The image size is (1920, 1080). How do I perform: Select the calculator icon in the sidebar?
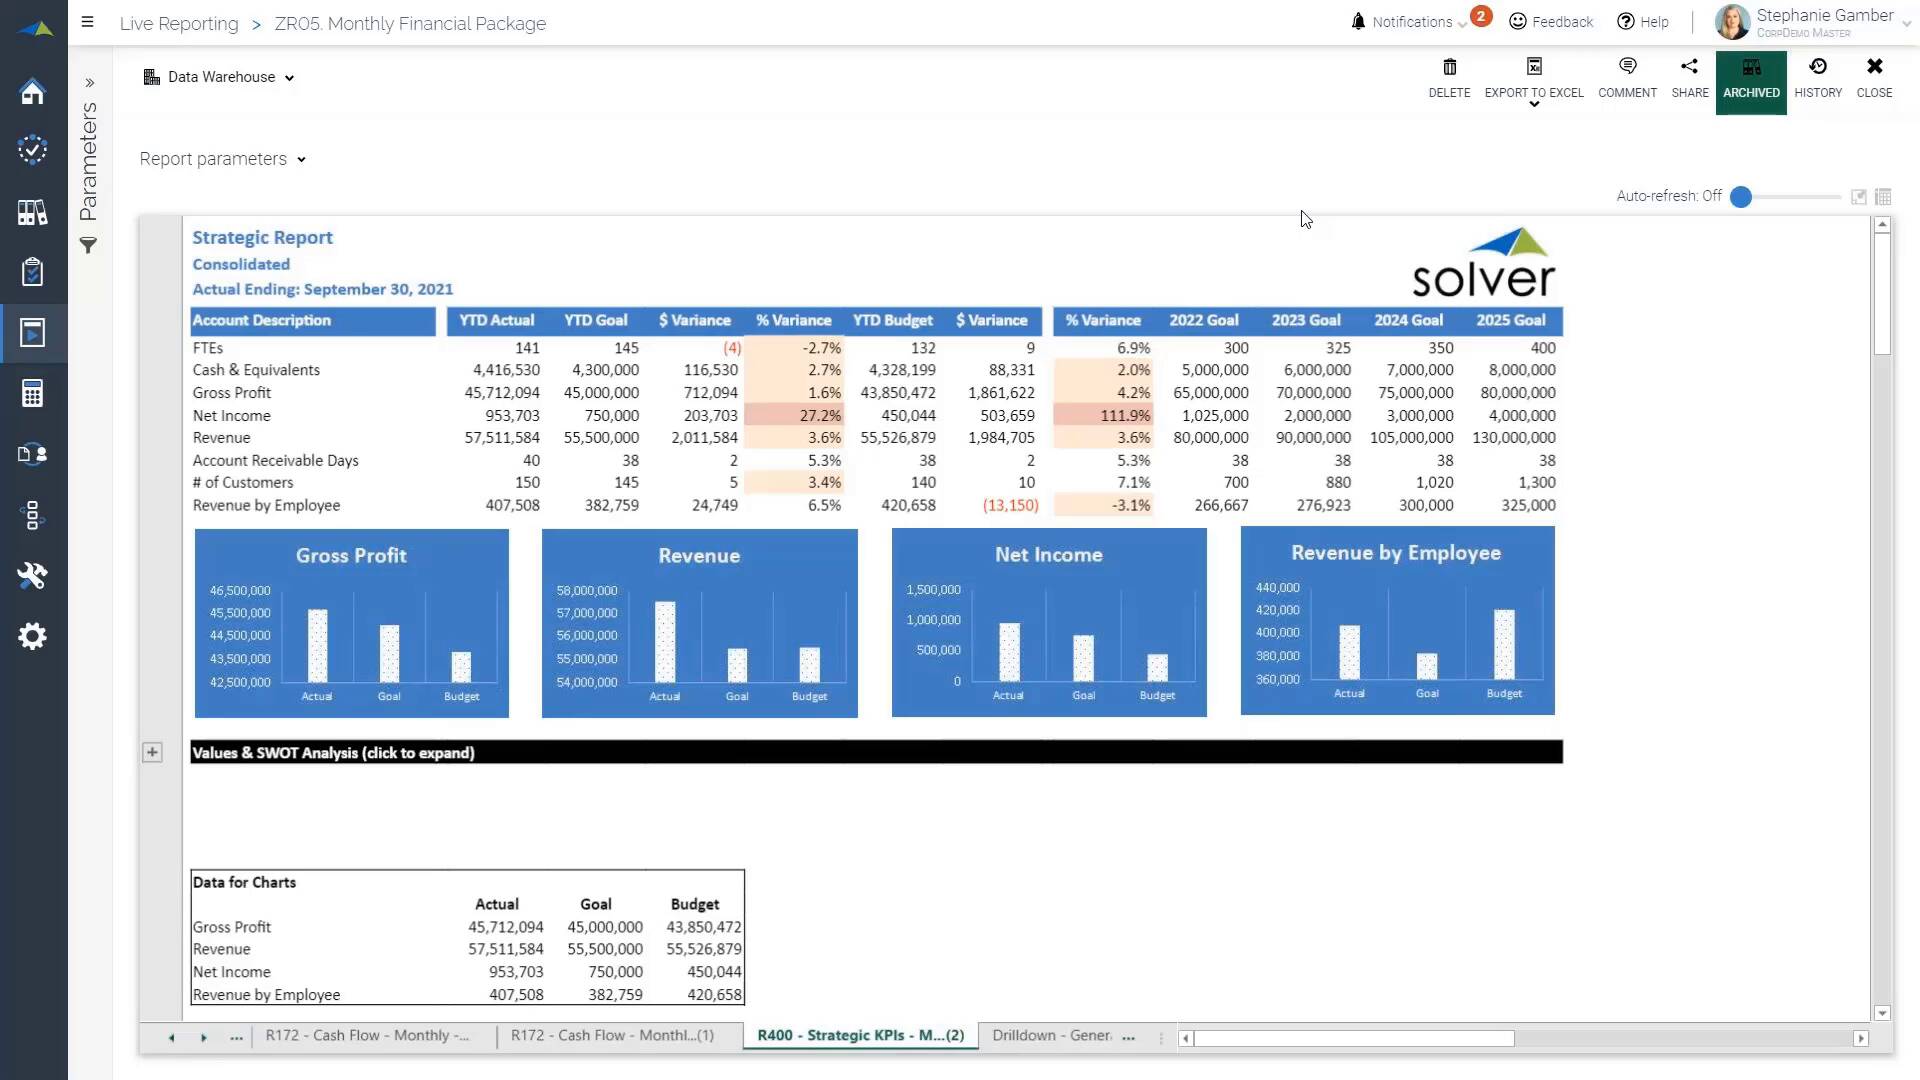[33, 393]
